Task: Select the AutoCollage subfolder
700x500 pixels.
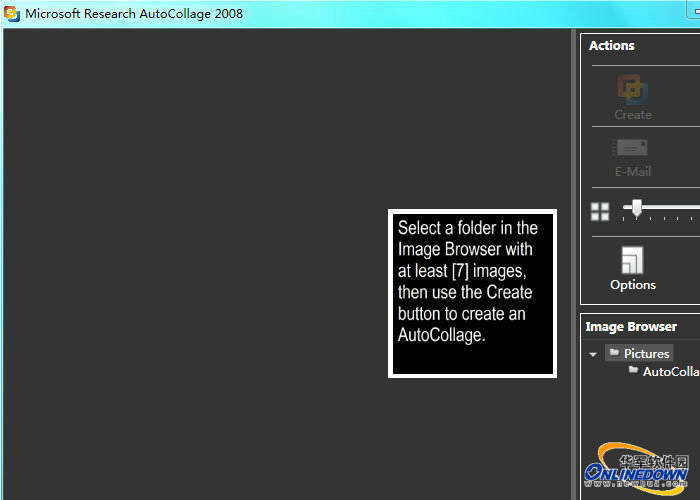Action: point(664,371)
